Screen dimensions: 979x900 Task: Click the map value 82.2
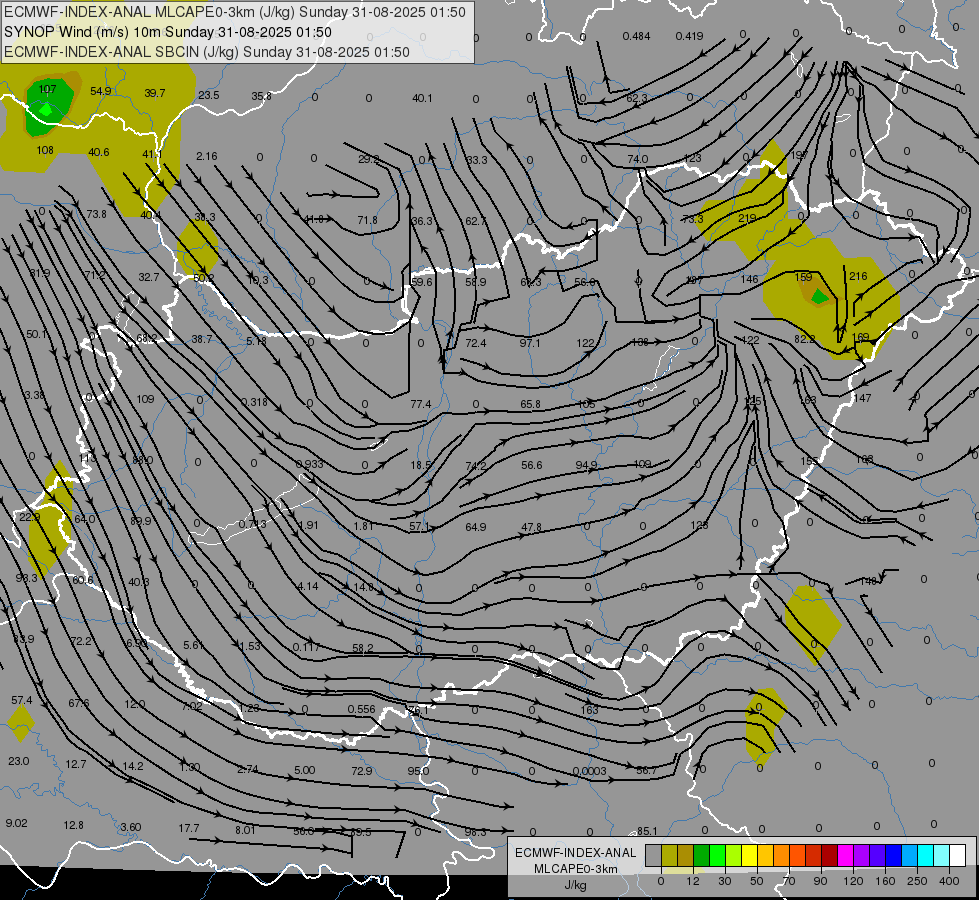click(x=804, y=339)
